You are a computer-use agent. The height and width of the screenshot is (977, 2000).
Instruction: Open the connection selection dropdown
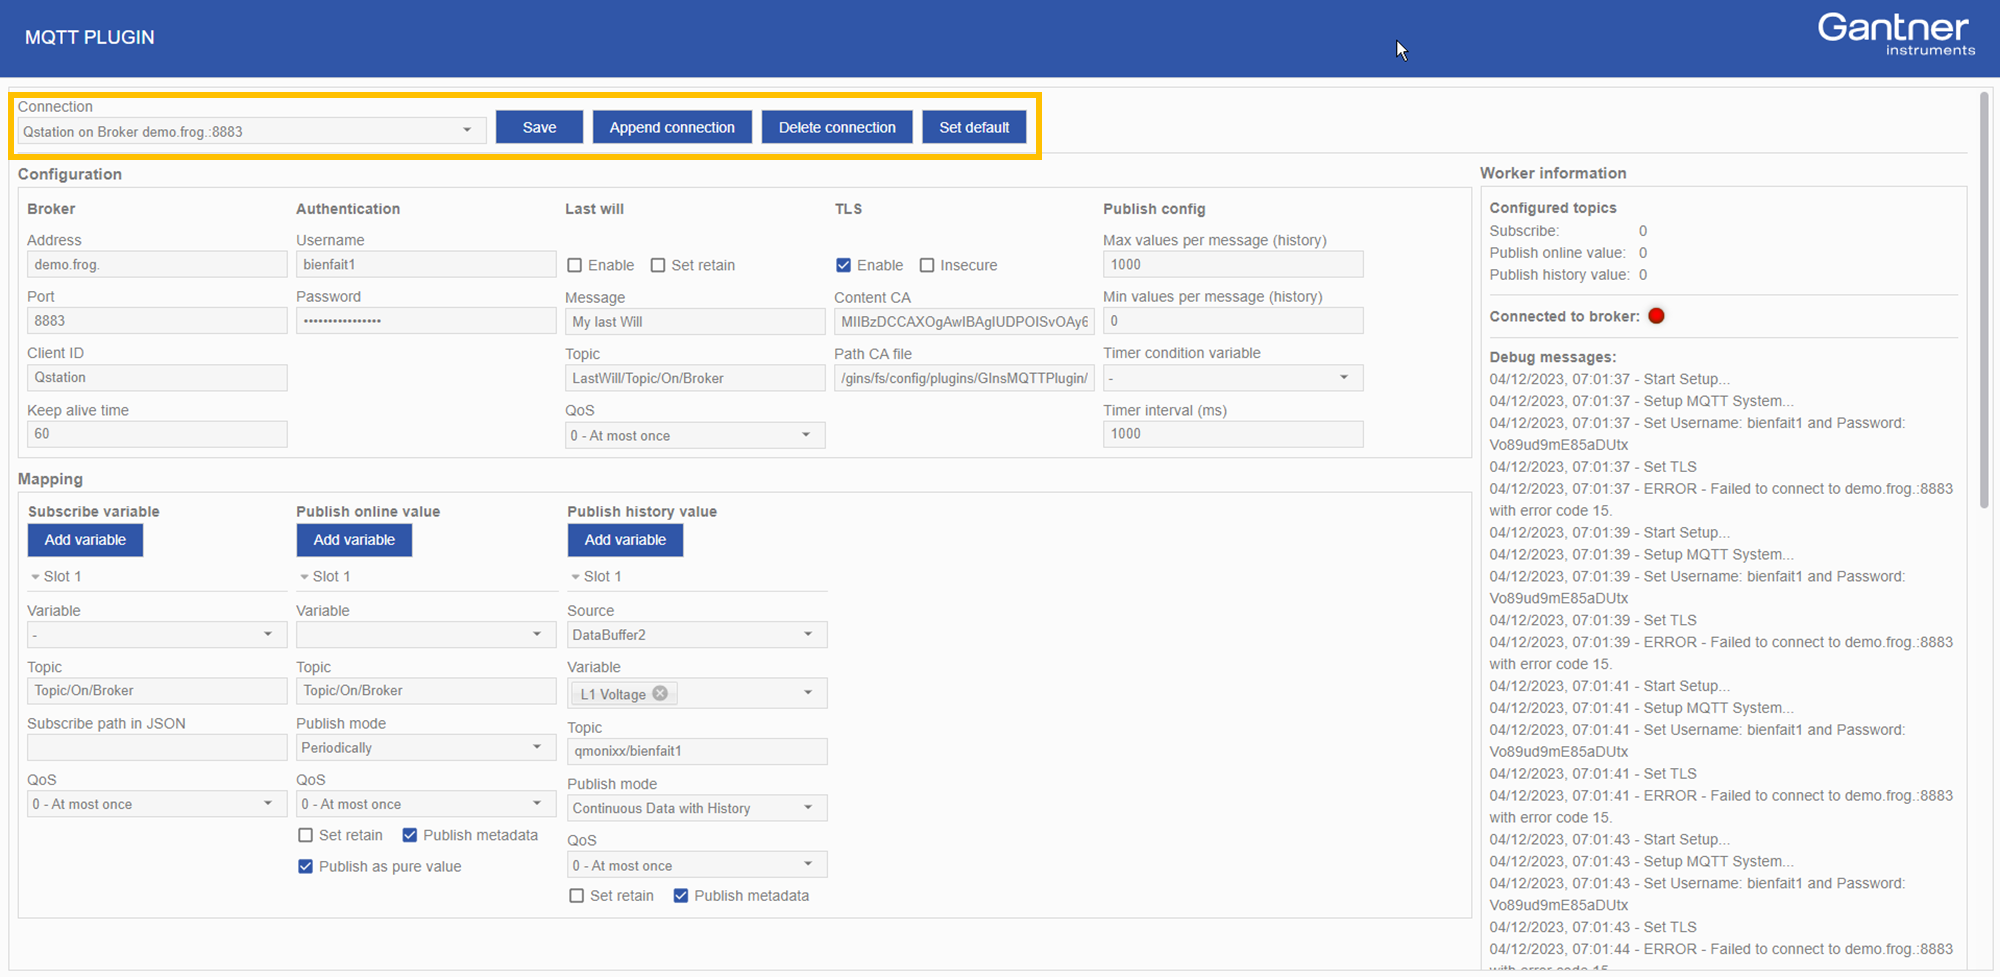tap(467, 130)
